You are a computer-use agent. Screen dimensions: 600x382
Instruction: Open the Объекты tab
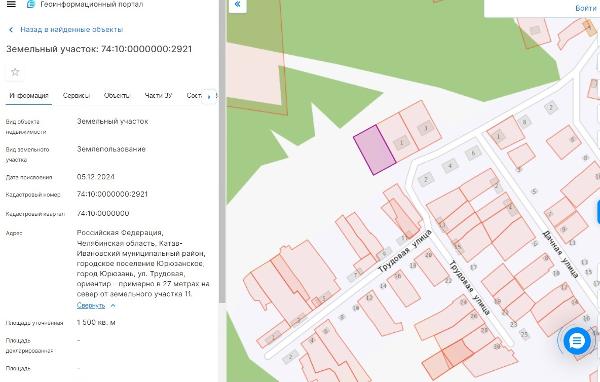click(x=117, y=95)
